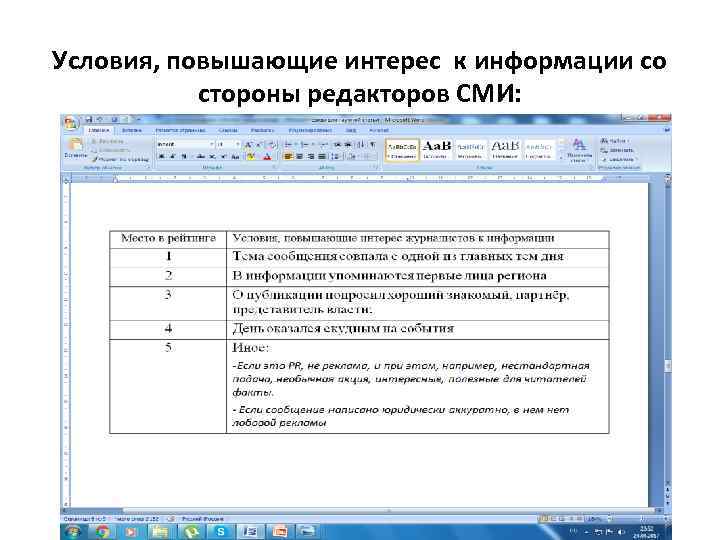
Task: Apply red font color
Action: point(267,157)
